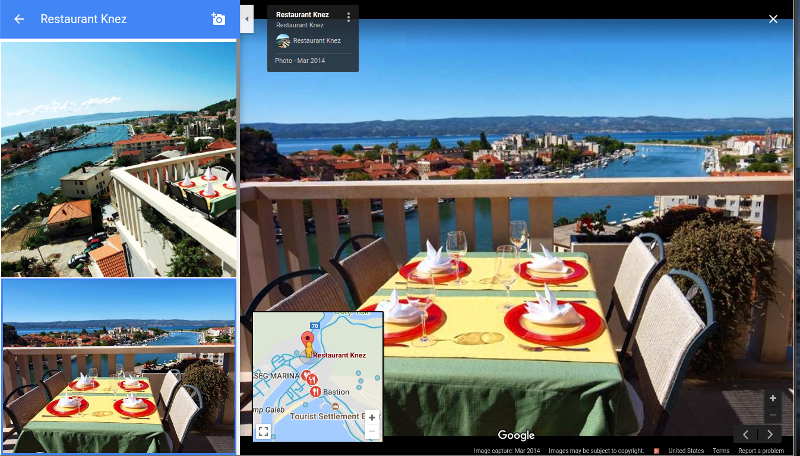
Task: Expand the mini map to fullscreen
Action: (x=264, y=431)
